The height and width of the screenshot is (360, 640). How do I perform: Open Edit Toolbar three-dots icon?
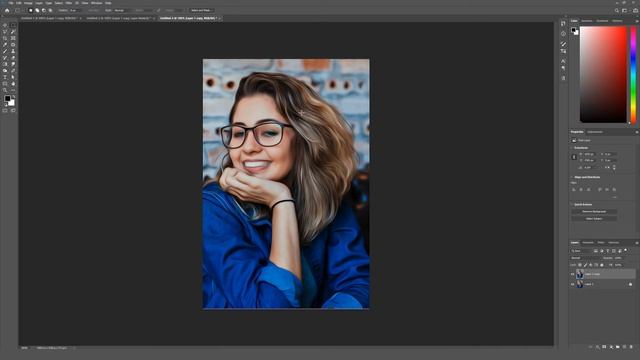[13, 91]
